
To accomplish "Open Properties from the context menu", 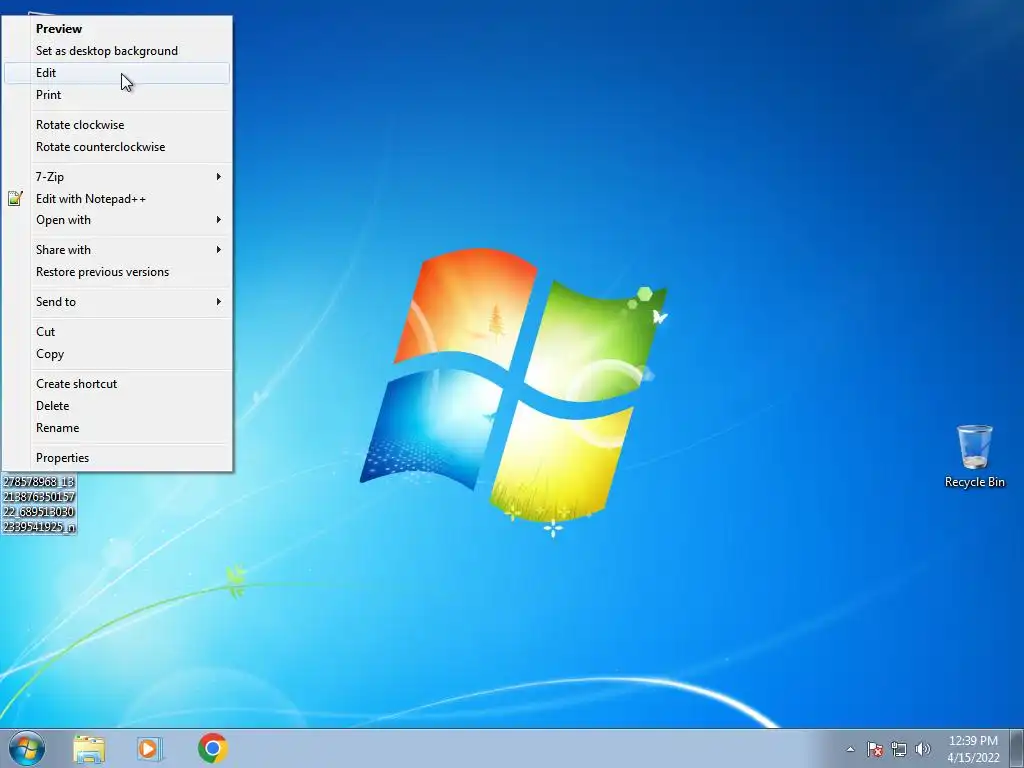I will [118, 458].
